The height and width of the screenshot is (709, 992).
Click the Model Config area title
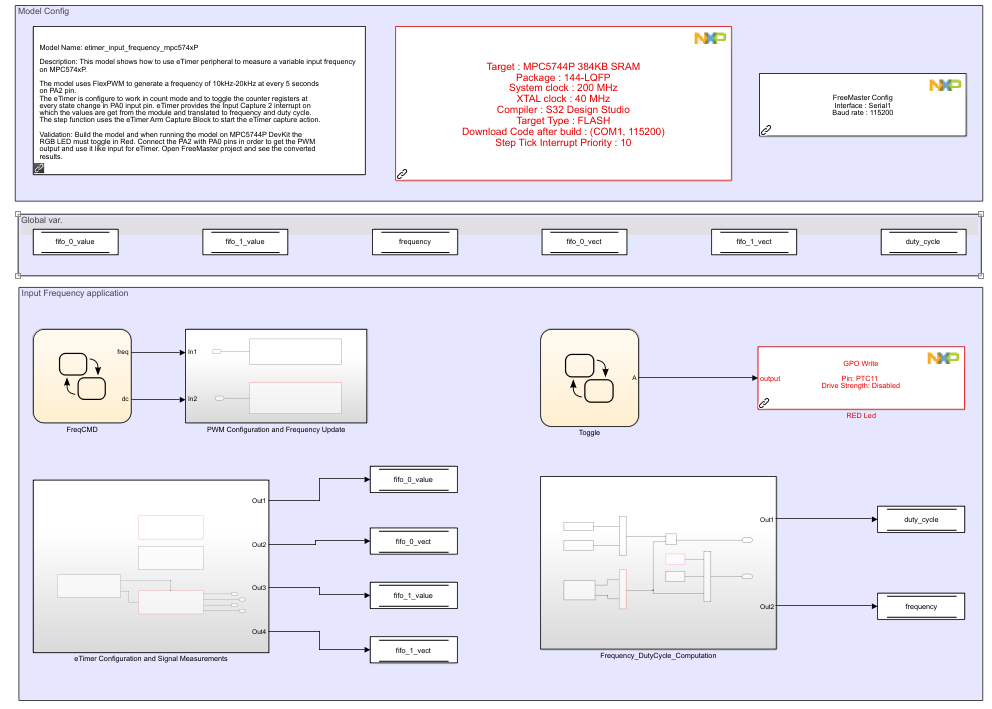pos(43,11)
